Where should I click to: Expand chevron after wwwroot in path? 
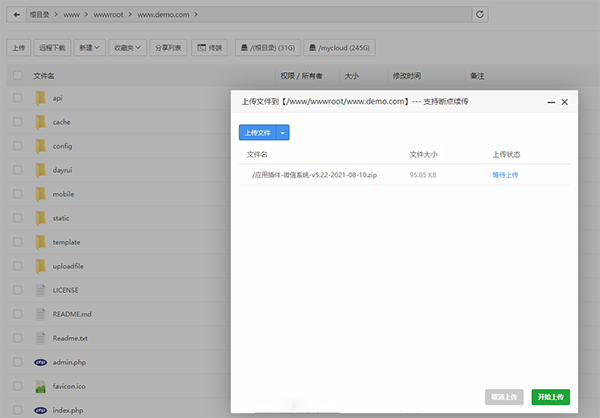point(130,15)
